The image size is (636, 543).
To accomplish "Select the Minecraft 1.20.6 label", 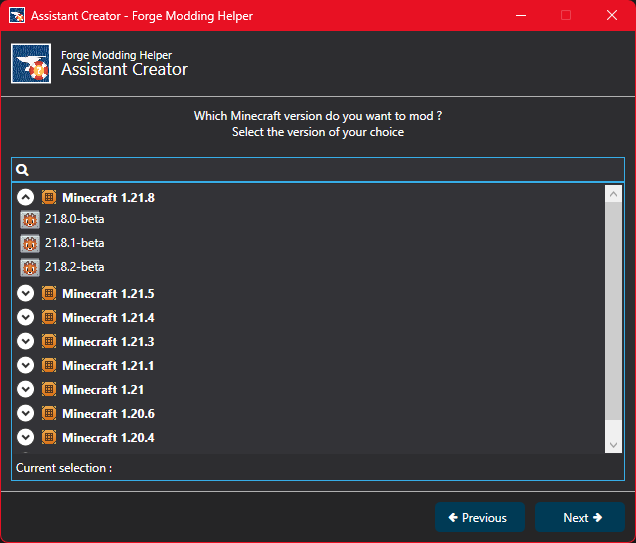I will tap(108, 413).
